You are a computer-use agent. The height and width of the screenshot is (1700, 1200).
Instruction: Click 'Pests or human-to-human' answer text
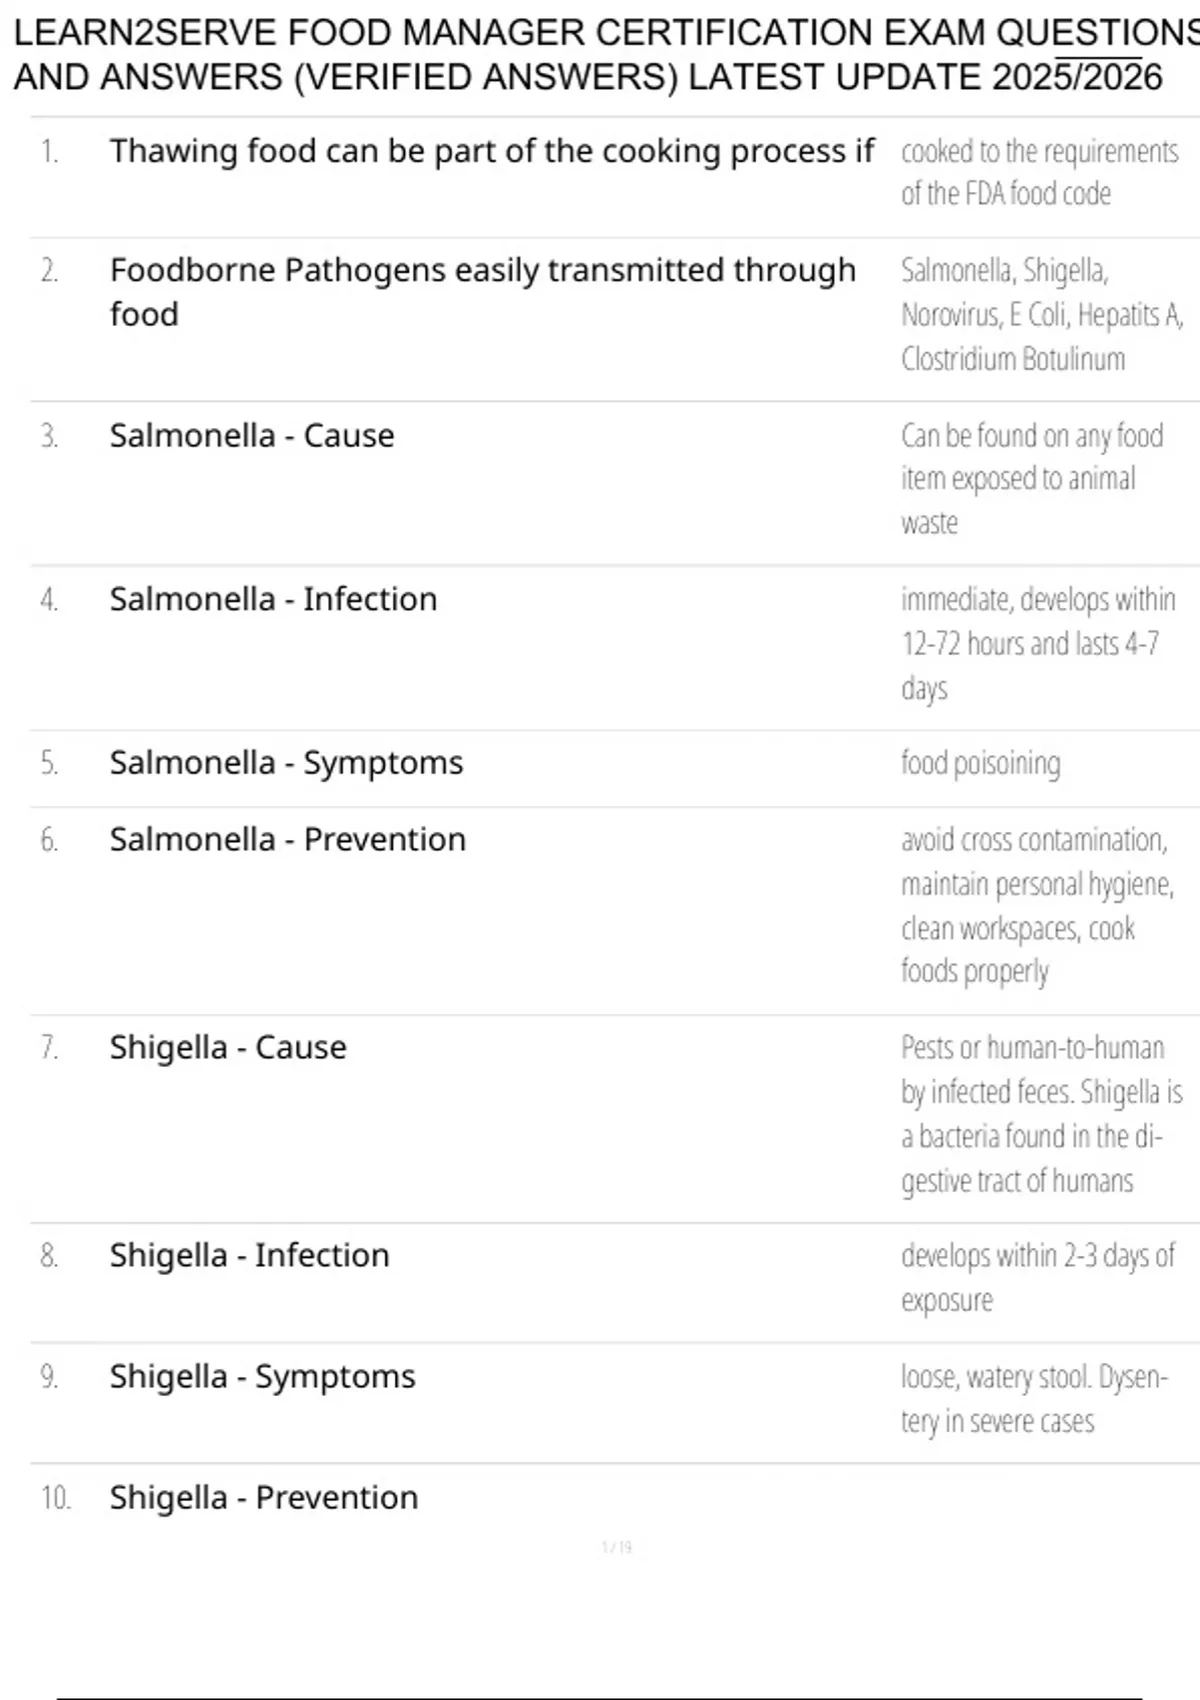(x=1040, y=1113)
